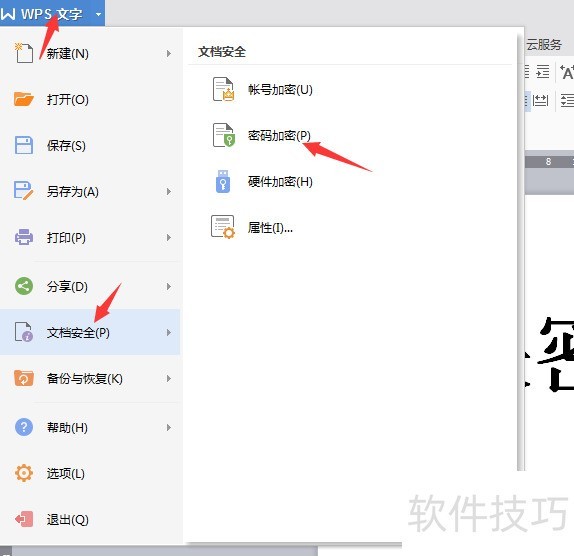
Task: Open the WPS 文字 dropdown arrow
Action: click(x=98, y=15)
